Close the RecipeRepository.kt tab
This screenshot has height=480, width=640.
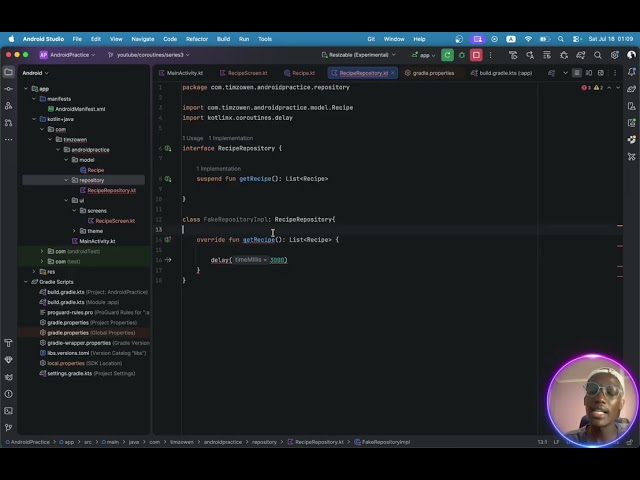point(393,73)
